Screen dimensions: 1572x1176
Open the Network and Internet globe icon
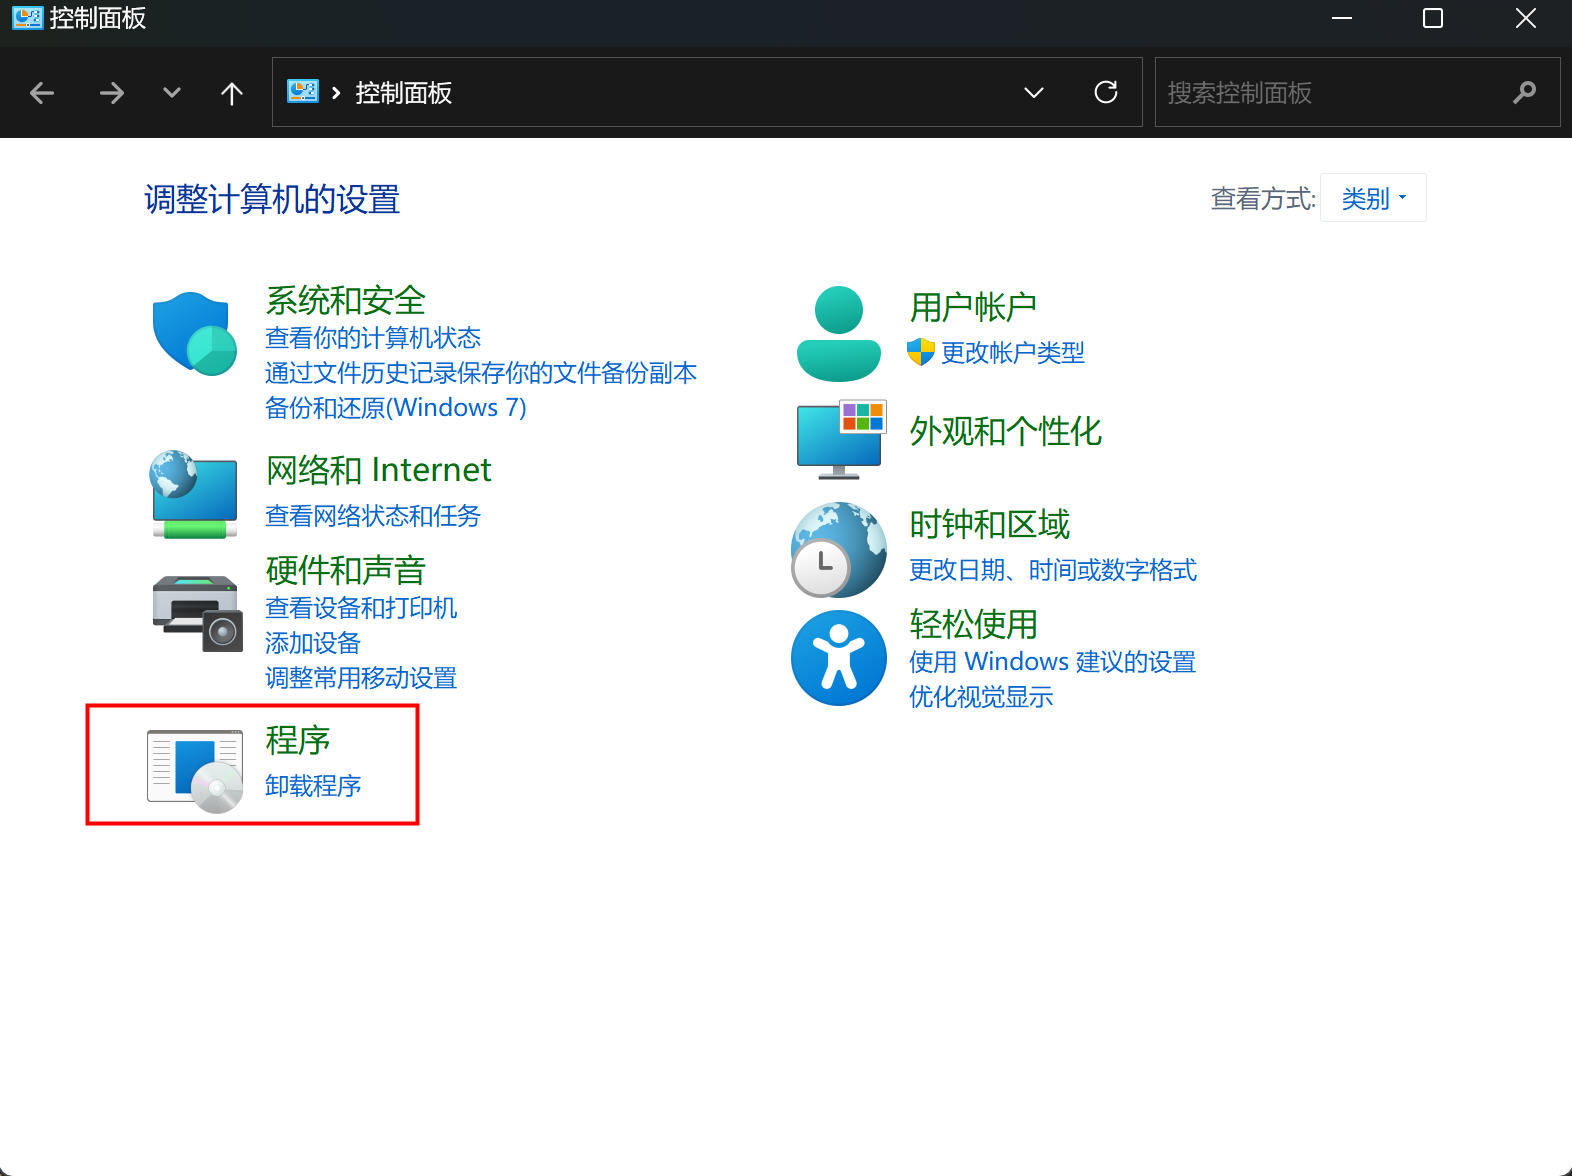click(x=194, y=494)
